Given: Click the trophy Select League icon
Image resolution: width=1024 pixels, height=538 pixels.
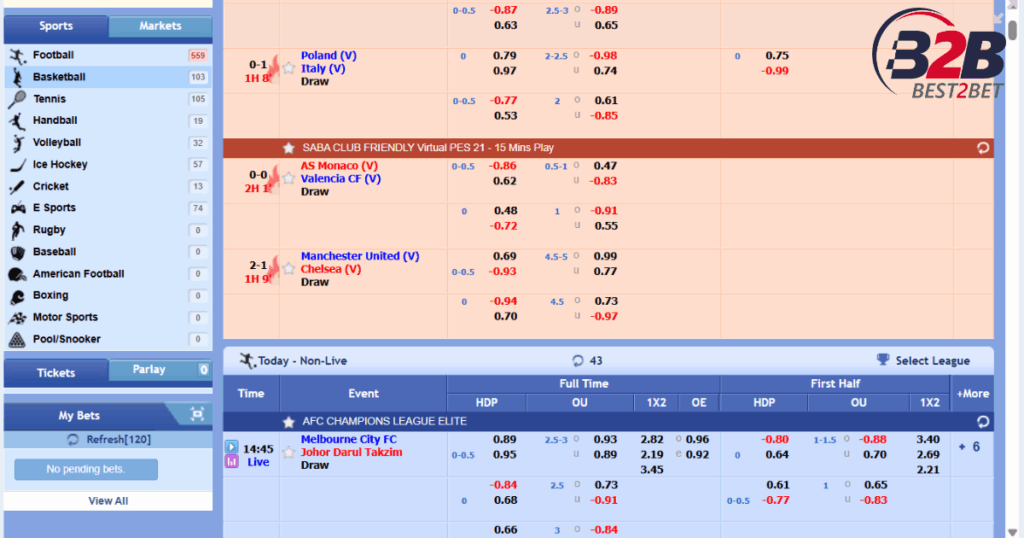Looking at the screenshot, I should (x=883, y=360).
